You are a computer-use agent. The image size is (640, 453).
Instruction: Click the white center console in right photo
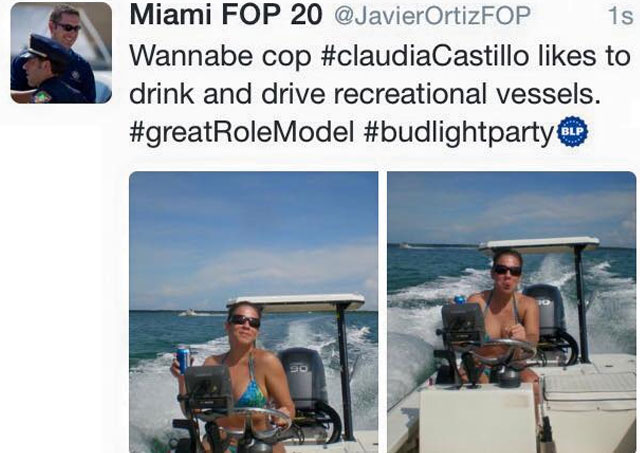pos(478,418)
